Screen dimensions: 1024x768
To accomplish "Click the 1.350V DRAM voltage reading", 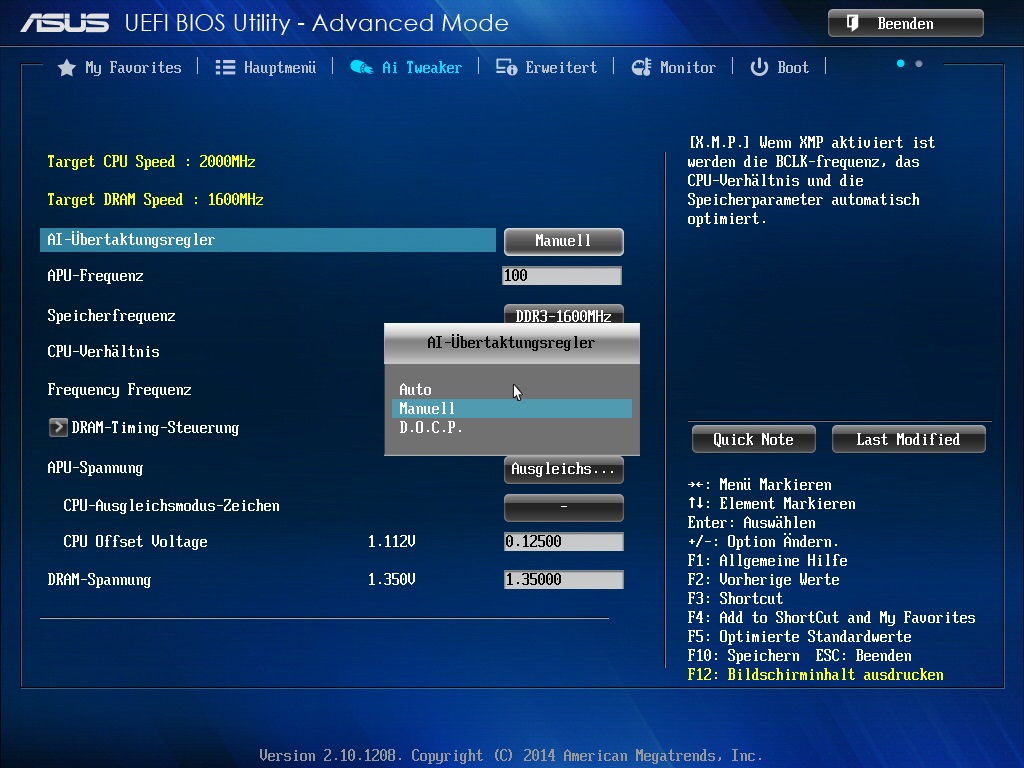I will [x=392, y=579].
